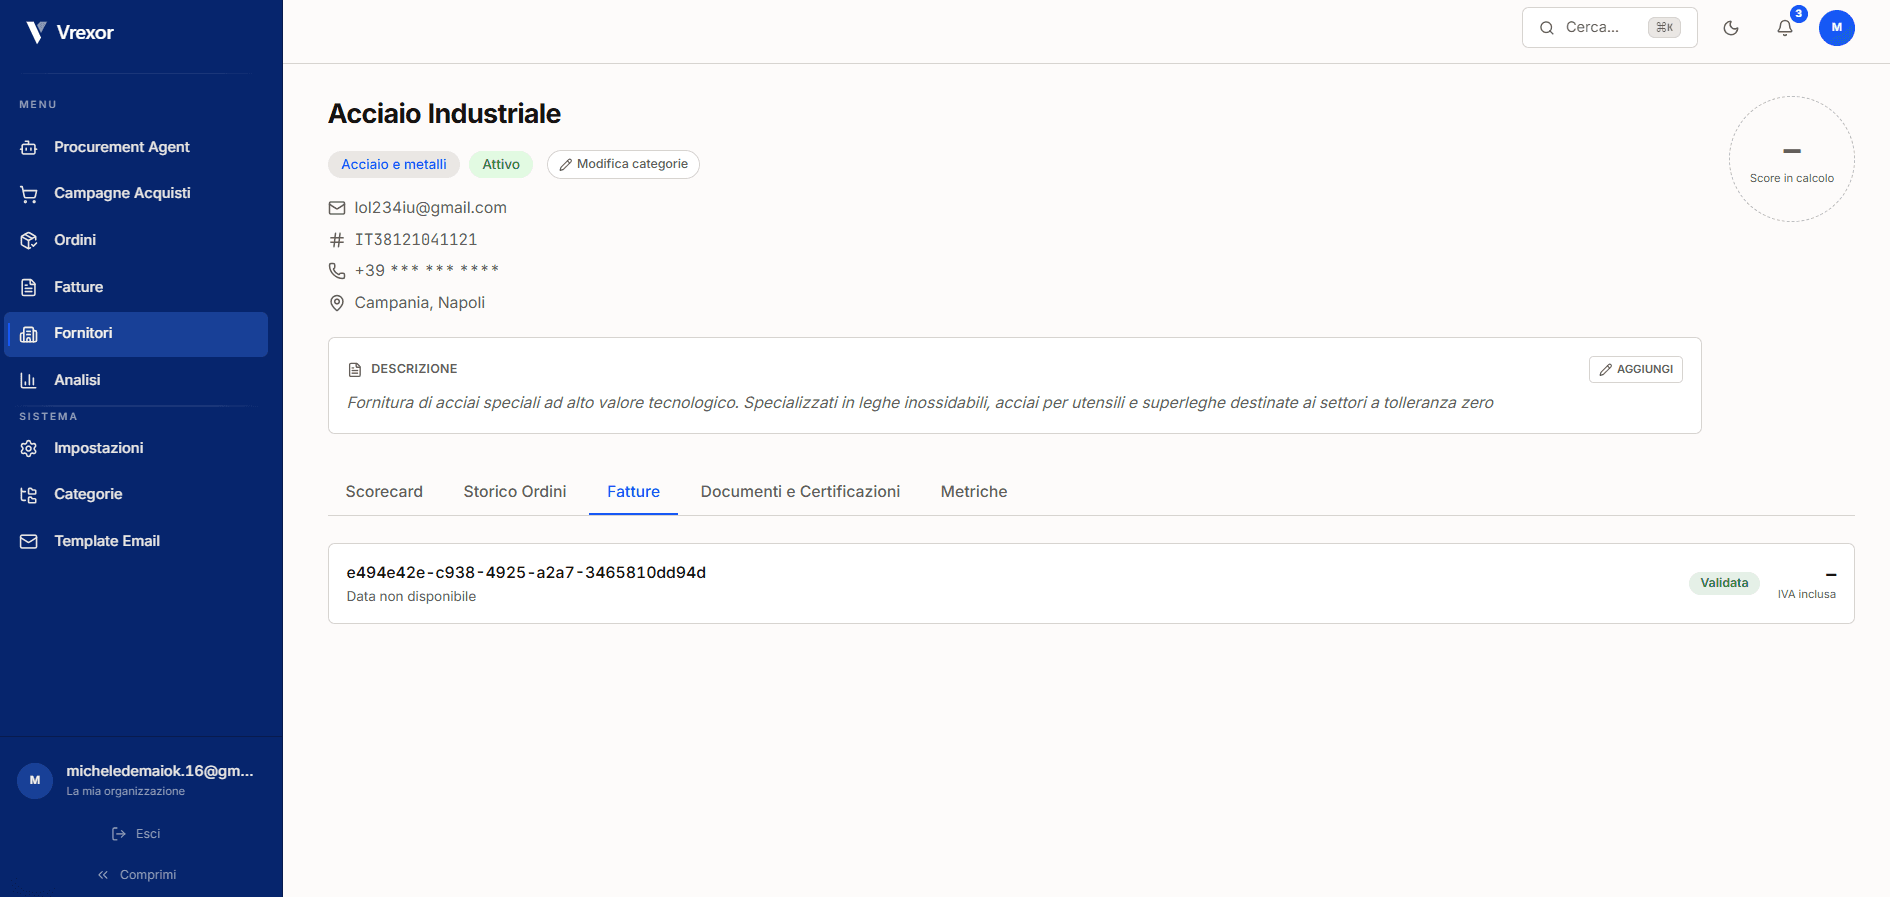
Task: Click the Procurement Agent robot icon
Action: point(29,147)
